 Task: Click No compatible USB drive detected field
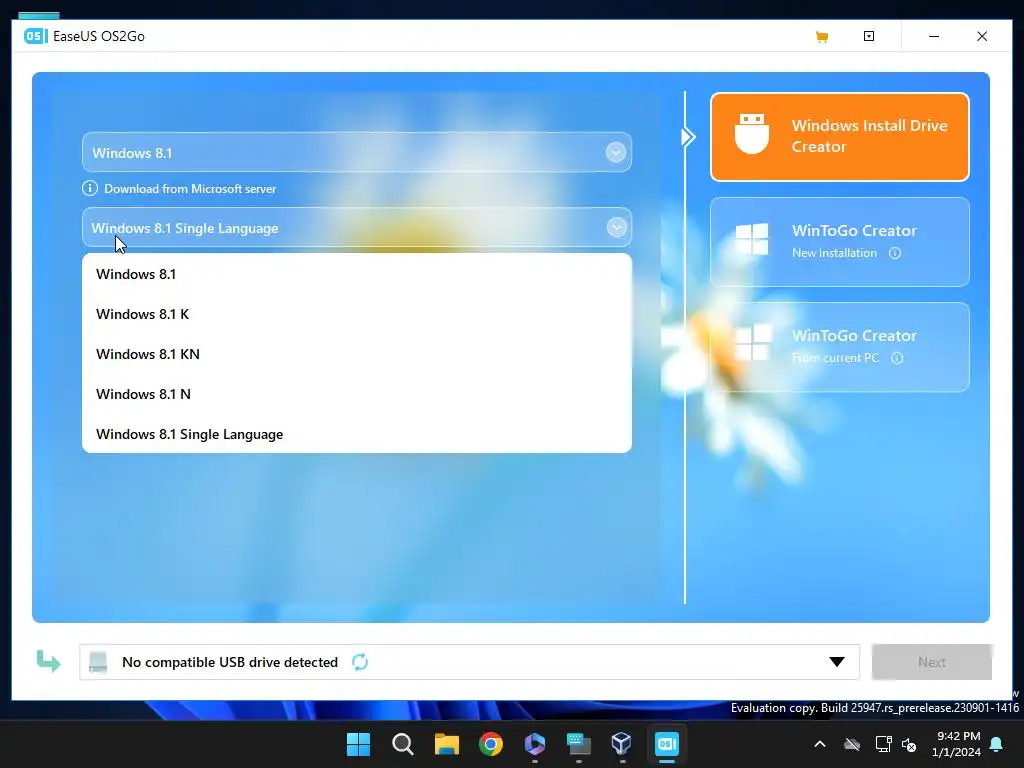469,662
